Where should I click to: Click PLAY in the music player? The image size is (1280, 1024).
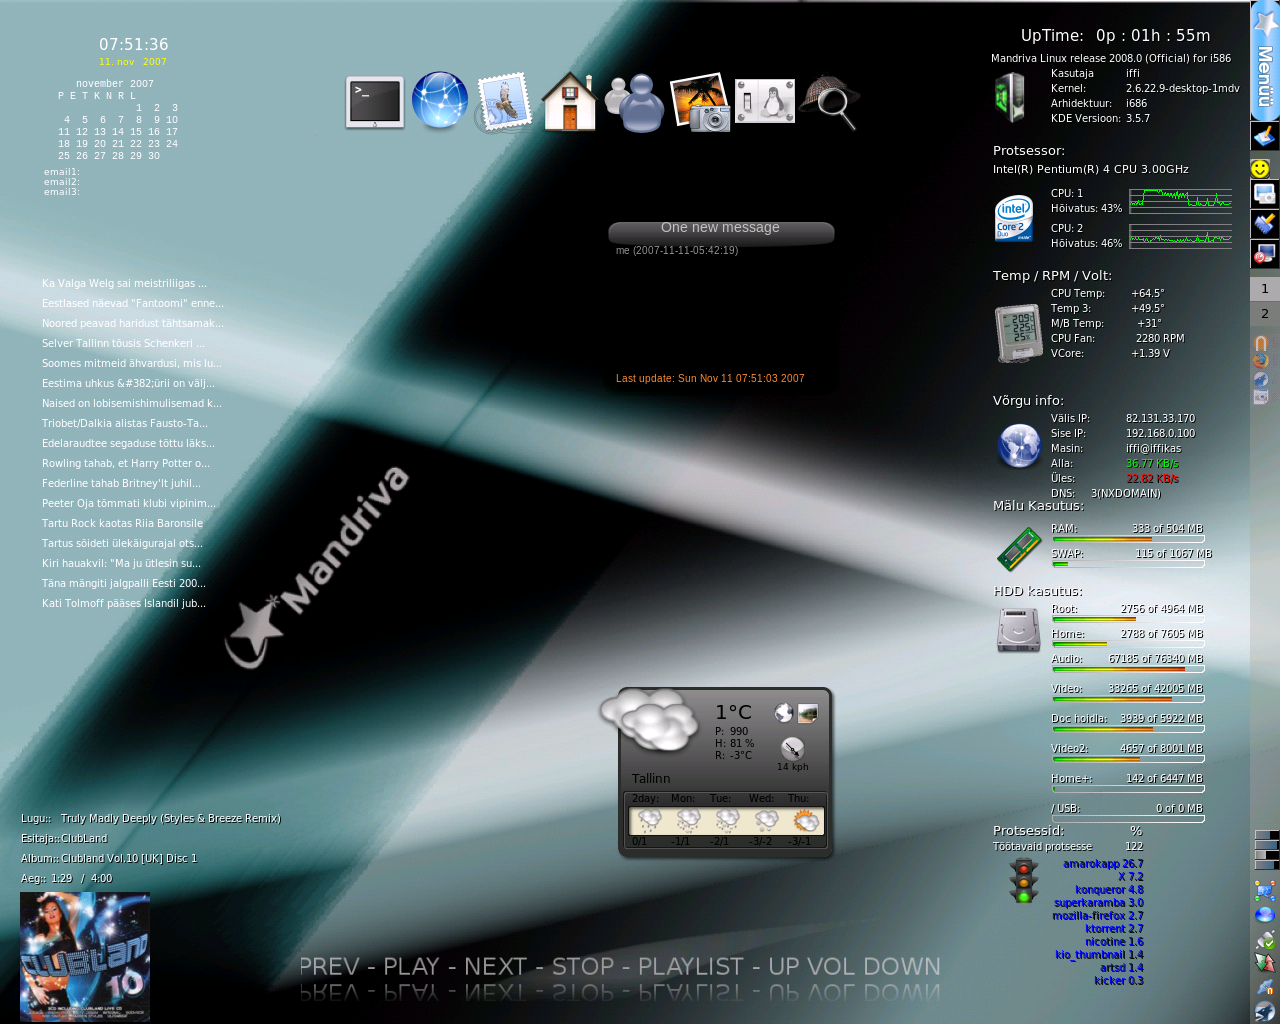[x=411, y=967]
